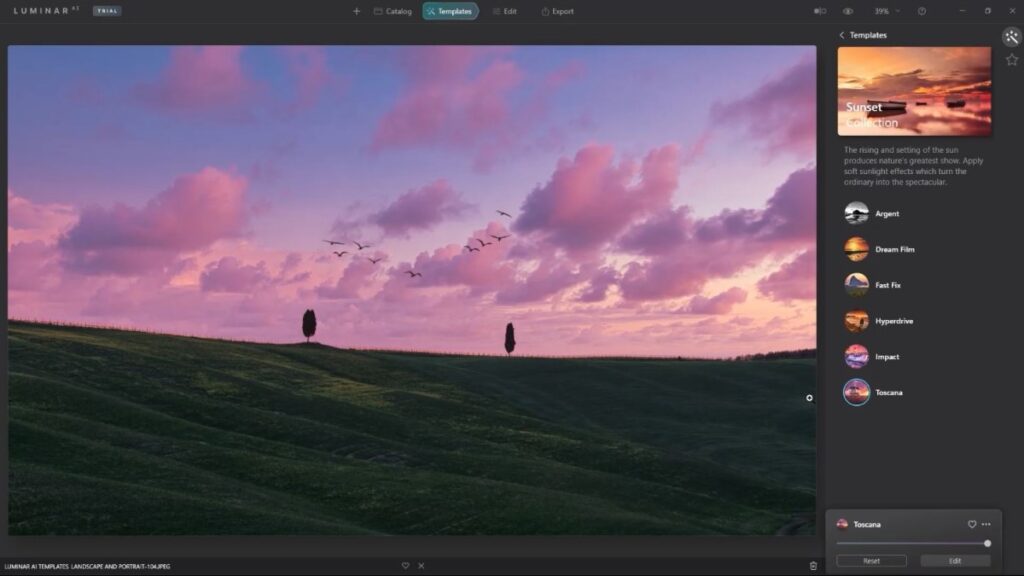Open the Toscana three-dots options menu
The height and width of the screenshot is (576, 1024).
point(986,524)
